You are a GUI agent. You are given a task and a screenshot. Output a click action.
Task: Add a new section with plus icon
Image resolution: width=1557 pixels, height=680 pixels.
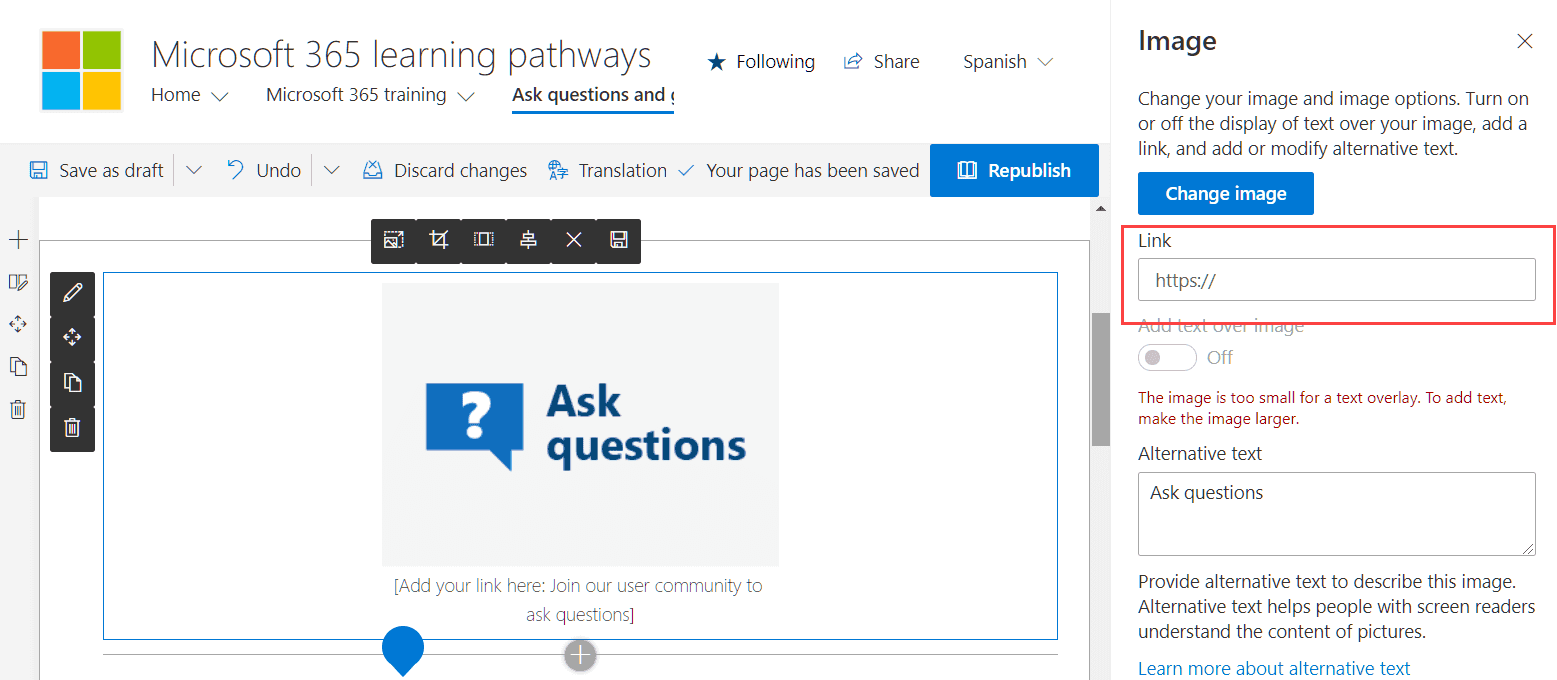click(18, 240)
